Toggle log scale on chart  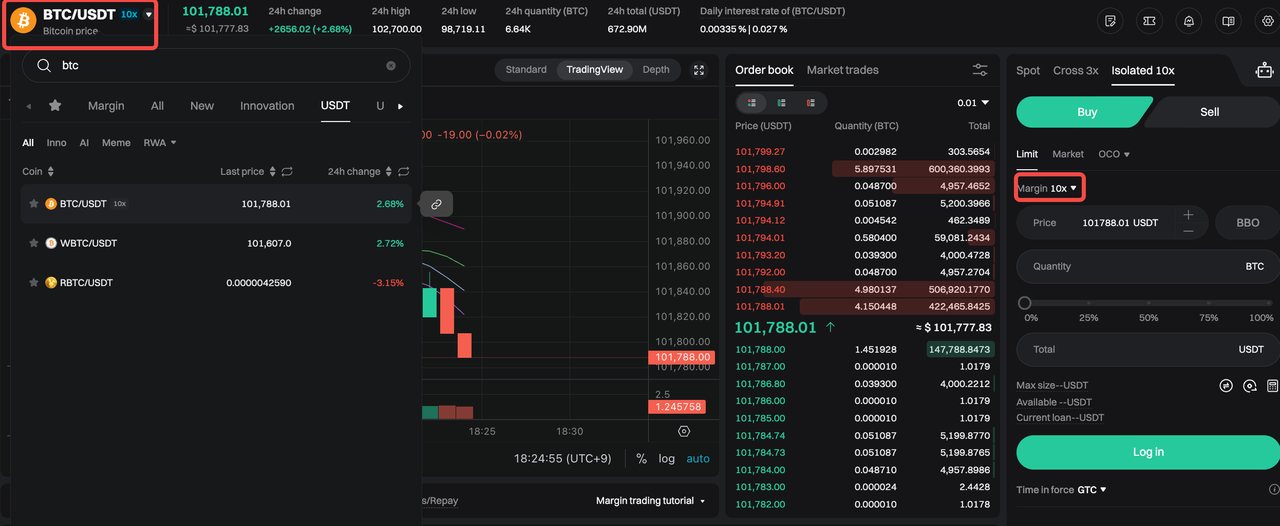(667, 458)
